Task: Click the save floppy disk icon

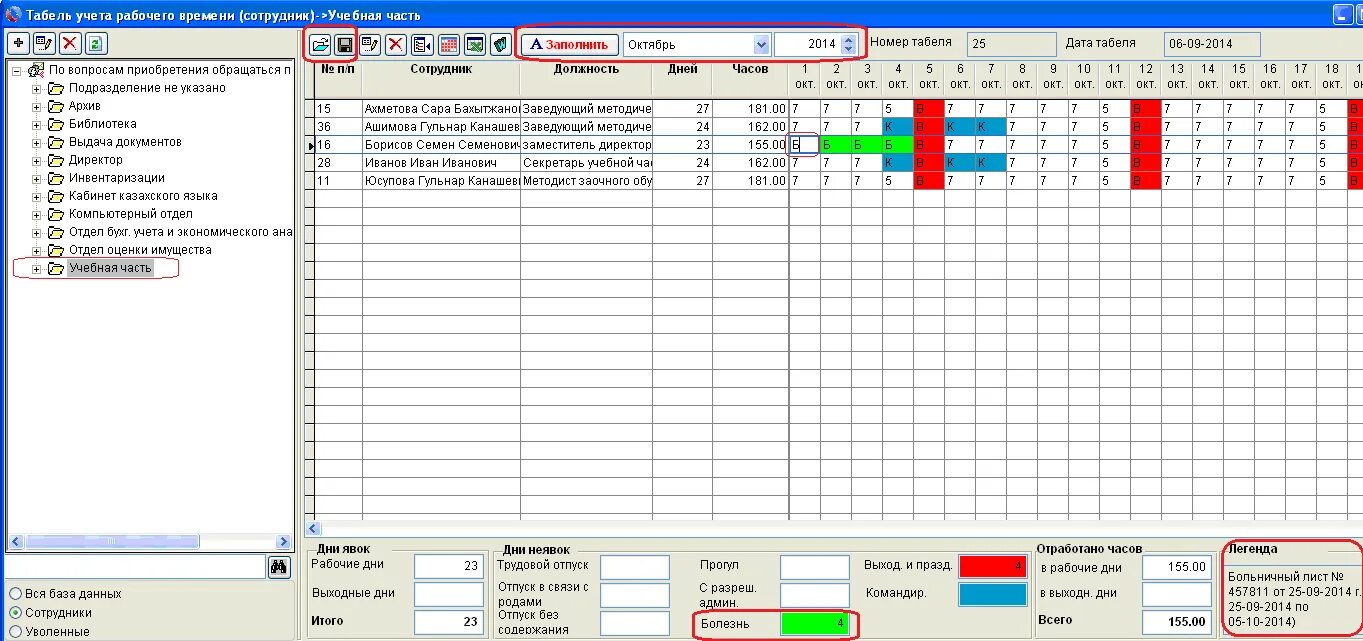Action: coord(344,44)
